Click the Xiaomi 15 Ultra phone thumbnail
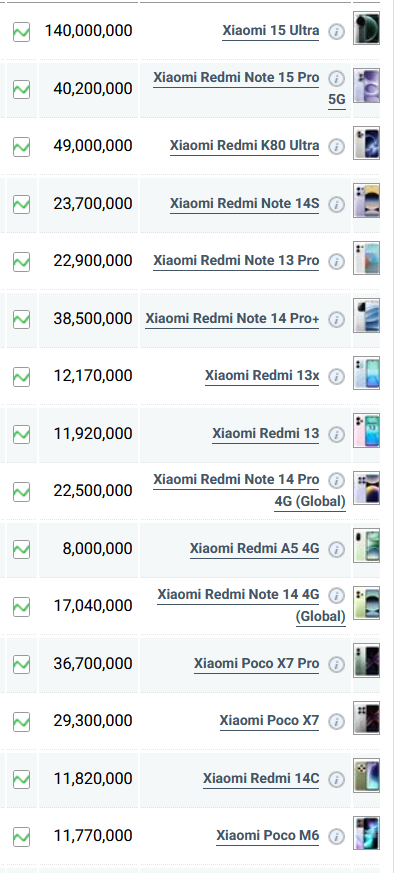The width and height of the screenshot is (398, 873). (x=367, y=28)
